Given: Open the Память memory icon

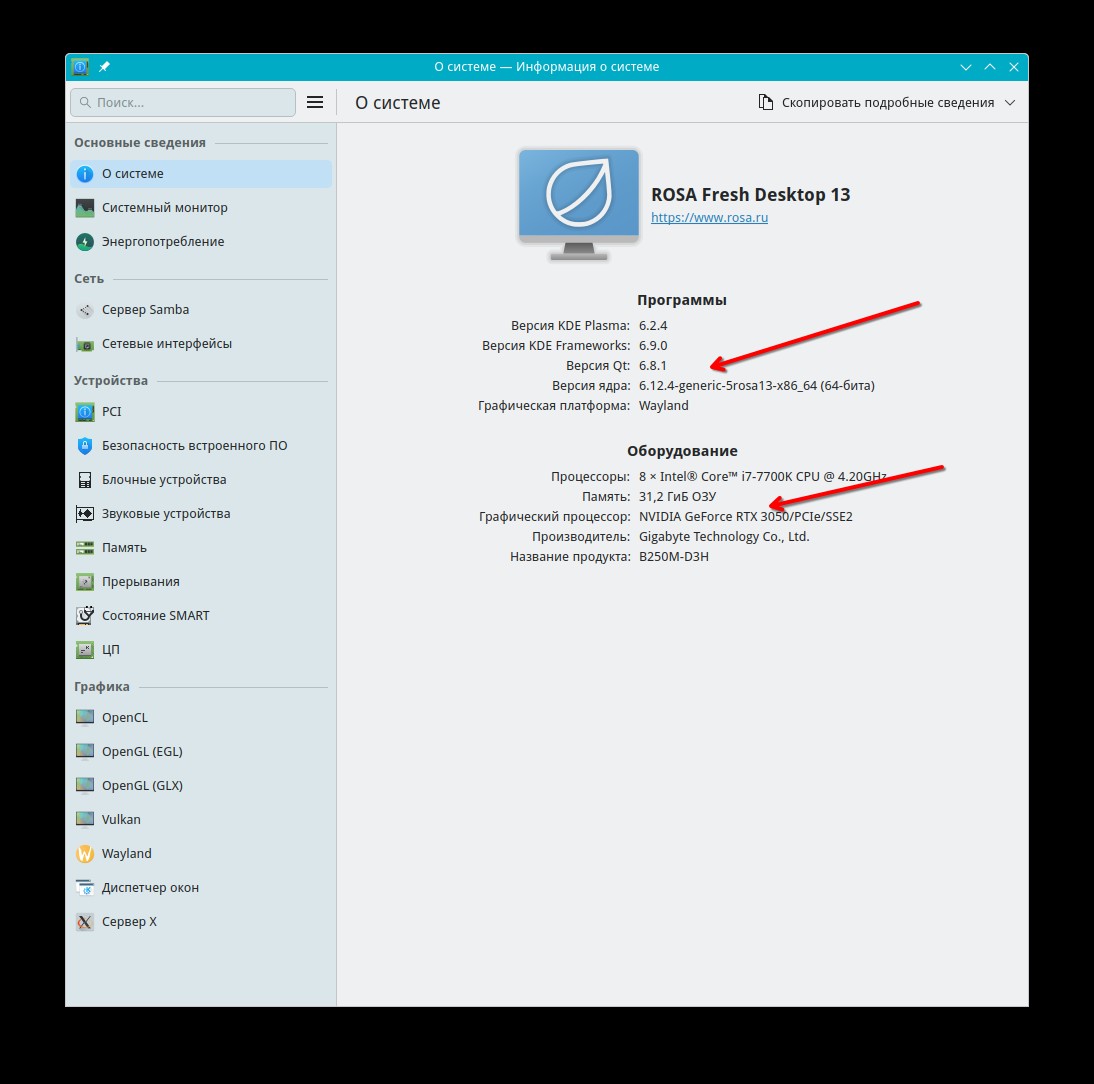Looking at the screenshot, I should coord(84,548).
